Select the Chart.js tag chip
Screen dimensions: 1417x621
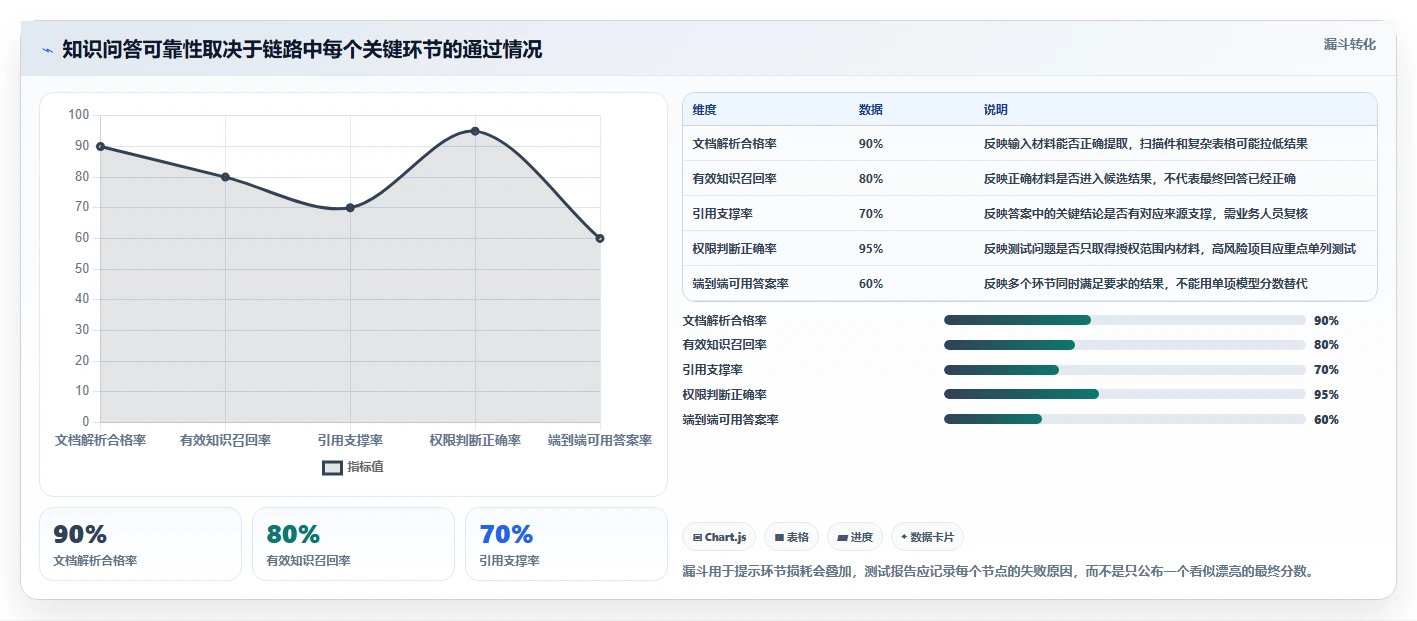pos(719,537)
